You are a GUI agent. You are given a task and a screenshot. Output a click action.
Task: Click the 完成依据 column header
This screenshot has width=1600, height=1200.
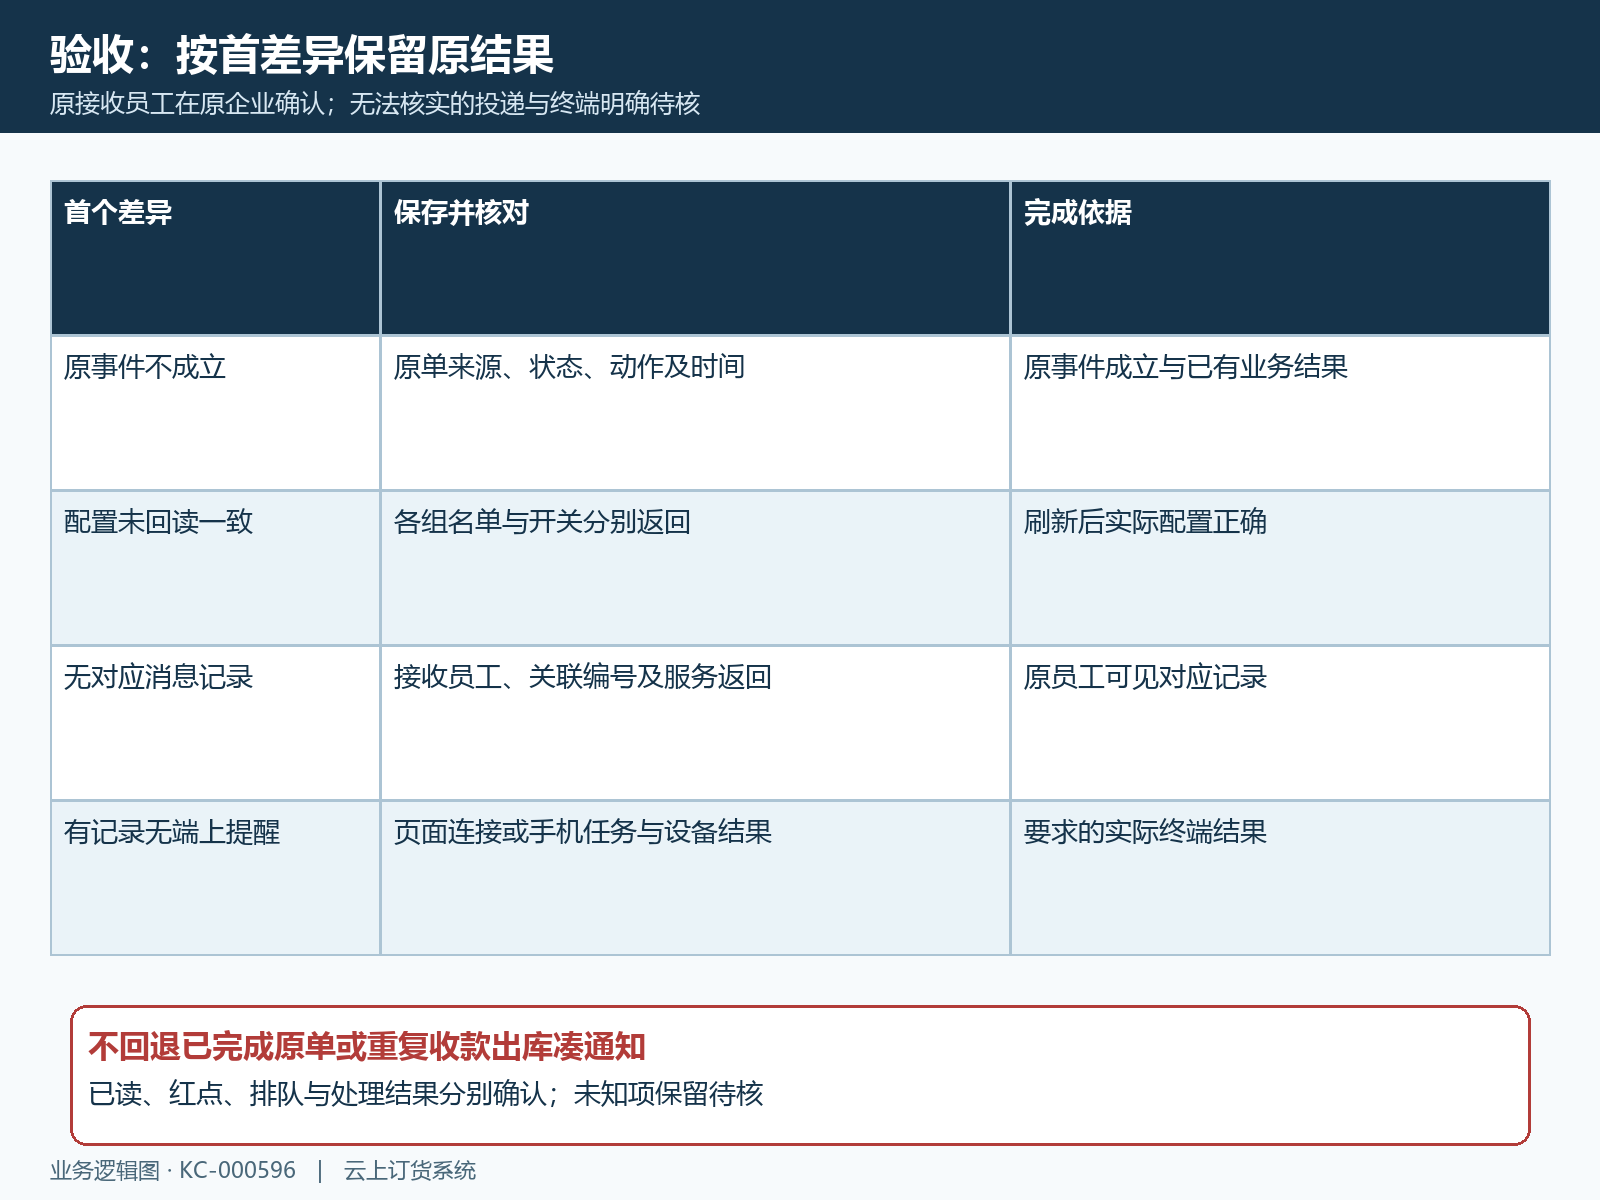click(x=1280, y=258)
